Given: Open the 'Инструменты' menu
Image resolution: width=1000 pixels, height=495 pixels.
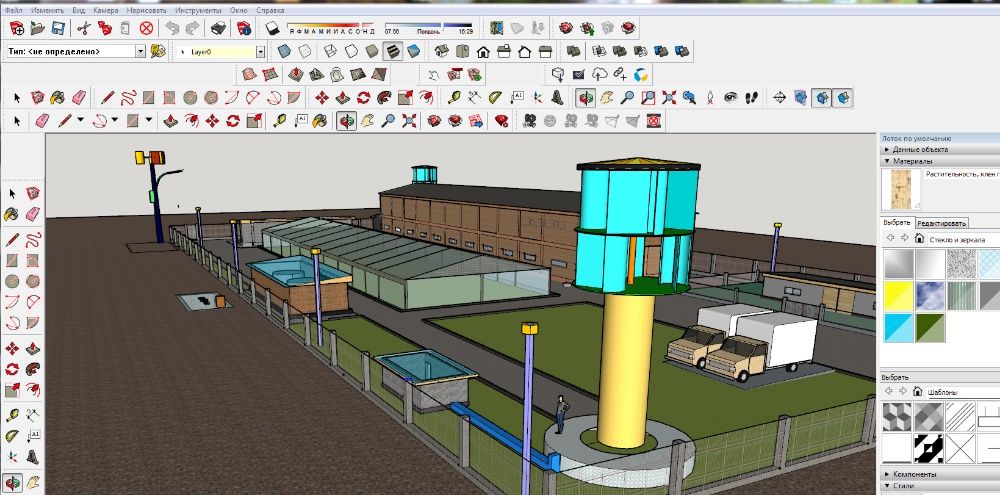Looking at the screenshot, I should (x=198, y=10).
